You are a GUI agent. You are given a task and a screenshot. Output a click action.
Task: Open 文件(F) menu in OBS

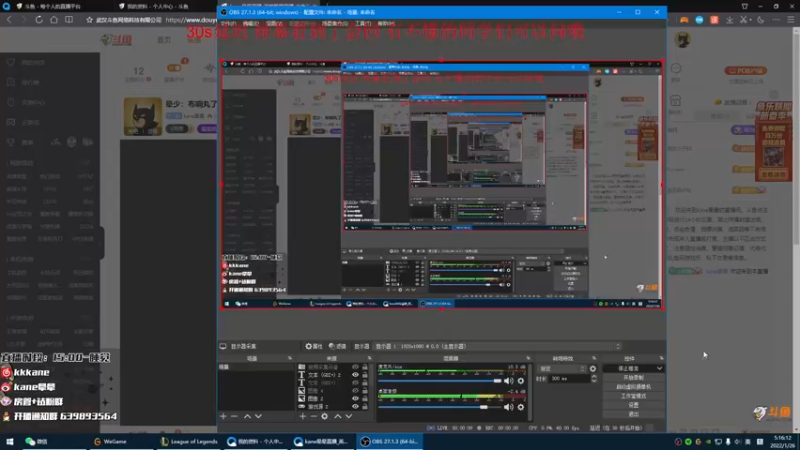(229, 23)
